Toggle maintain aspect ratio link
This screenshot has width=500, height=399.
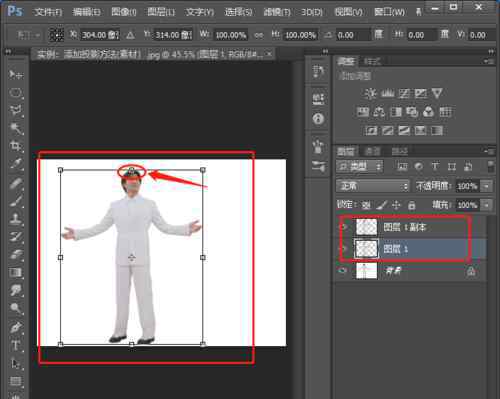coord(259,35)
